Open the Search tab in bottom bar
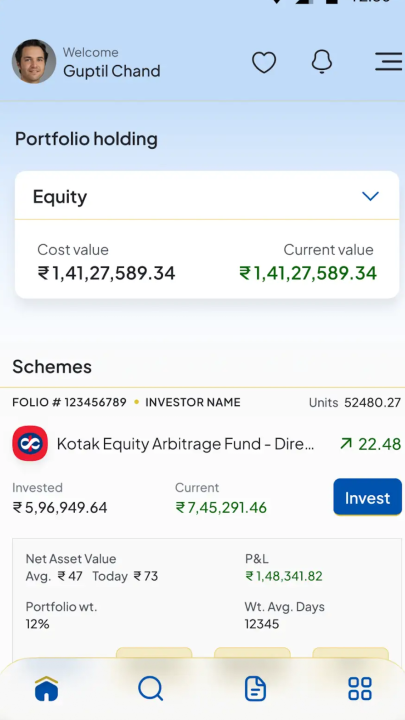405x720 pixels. click(151, 688)
